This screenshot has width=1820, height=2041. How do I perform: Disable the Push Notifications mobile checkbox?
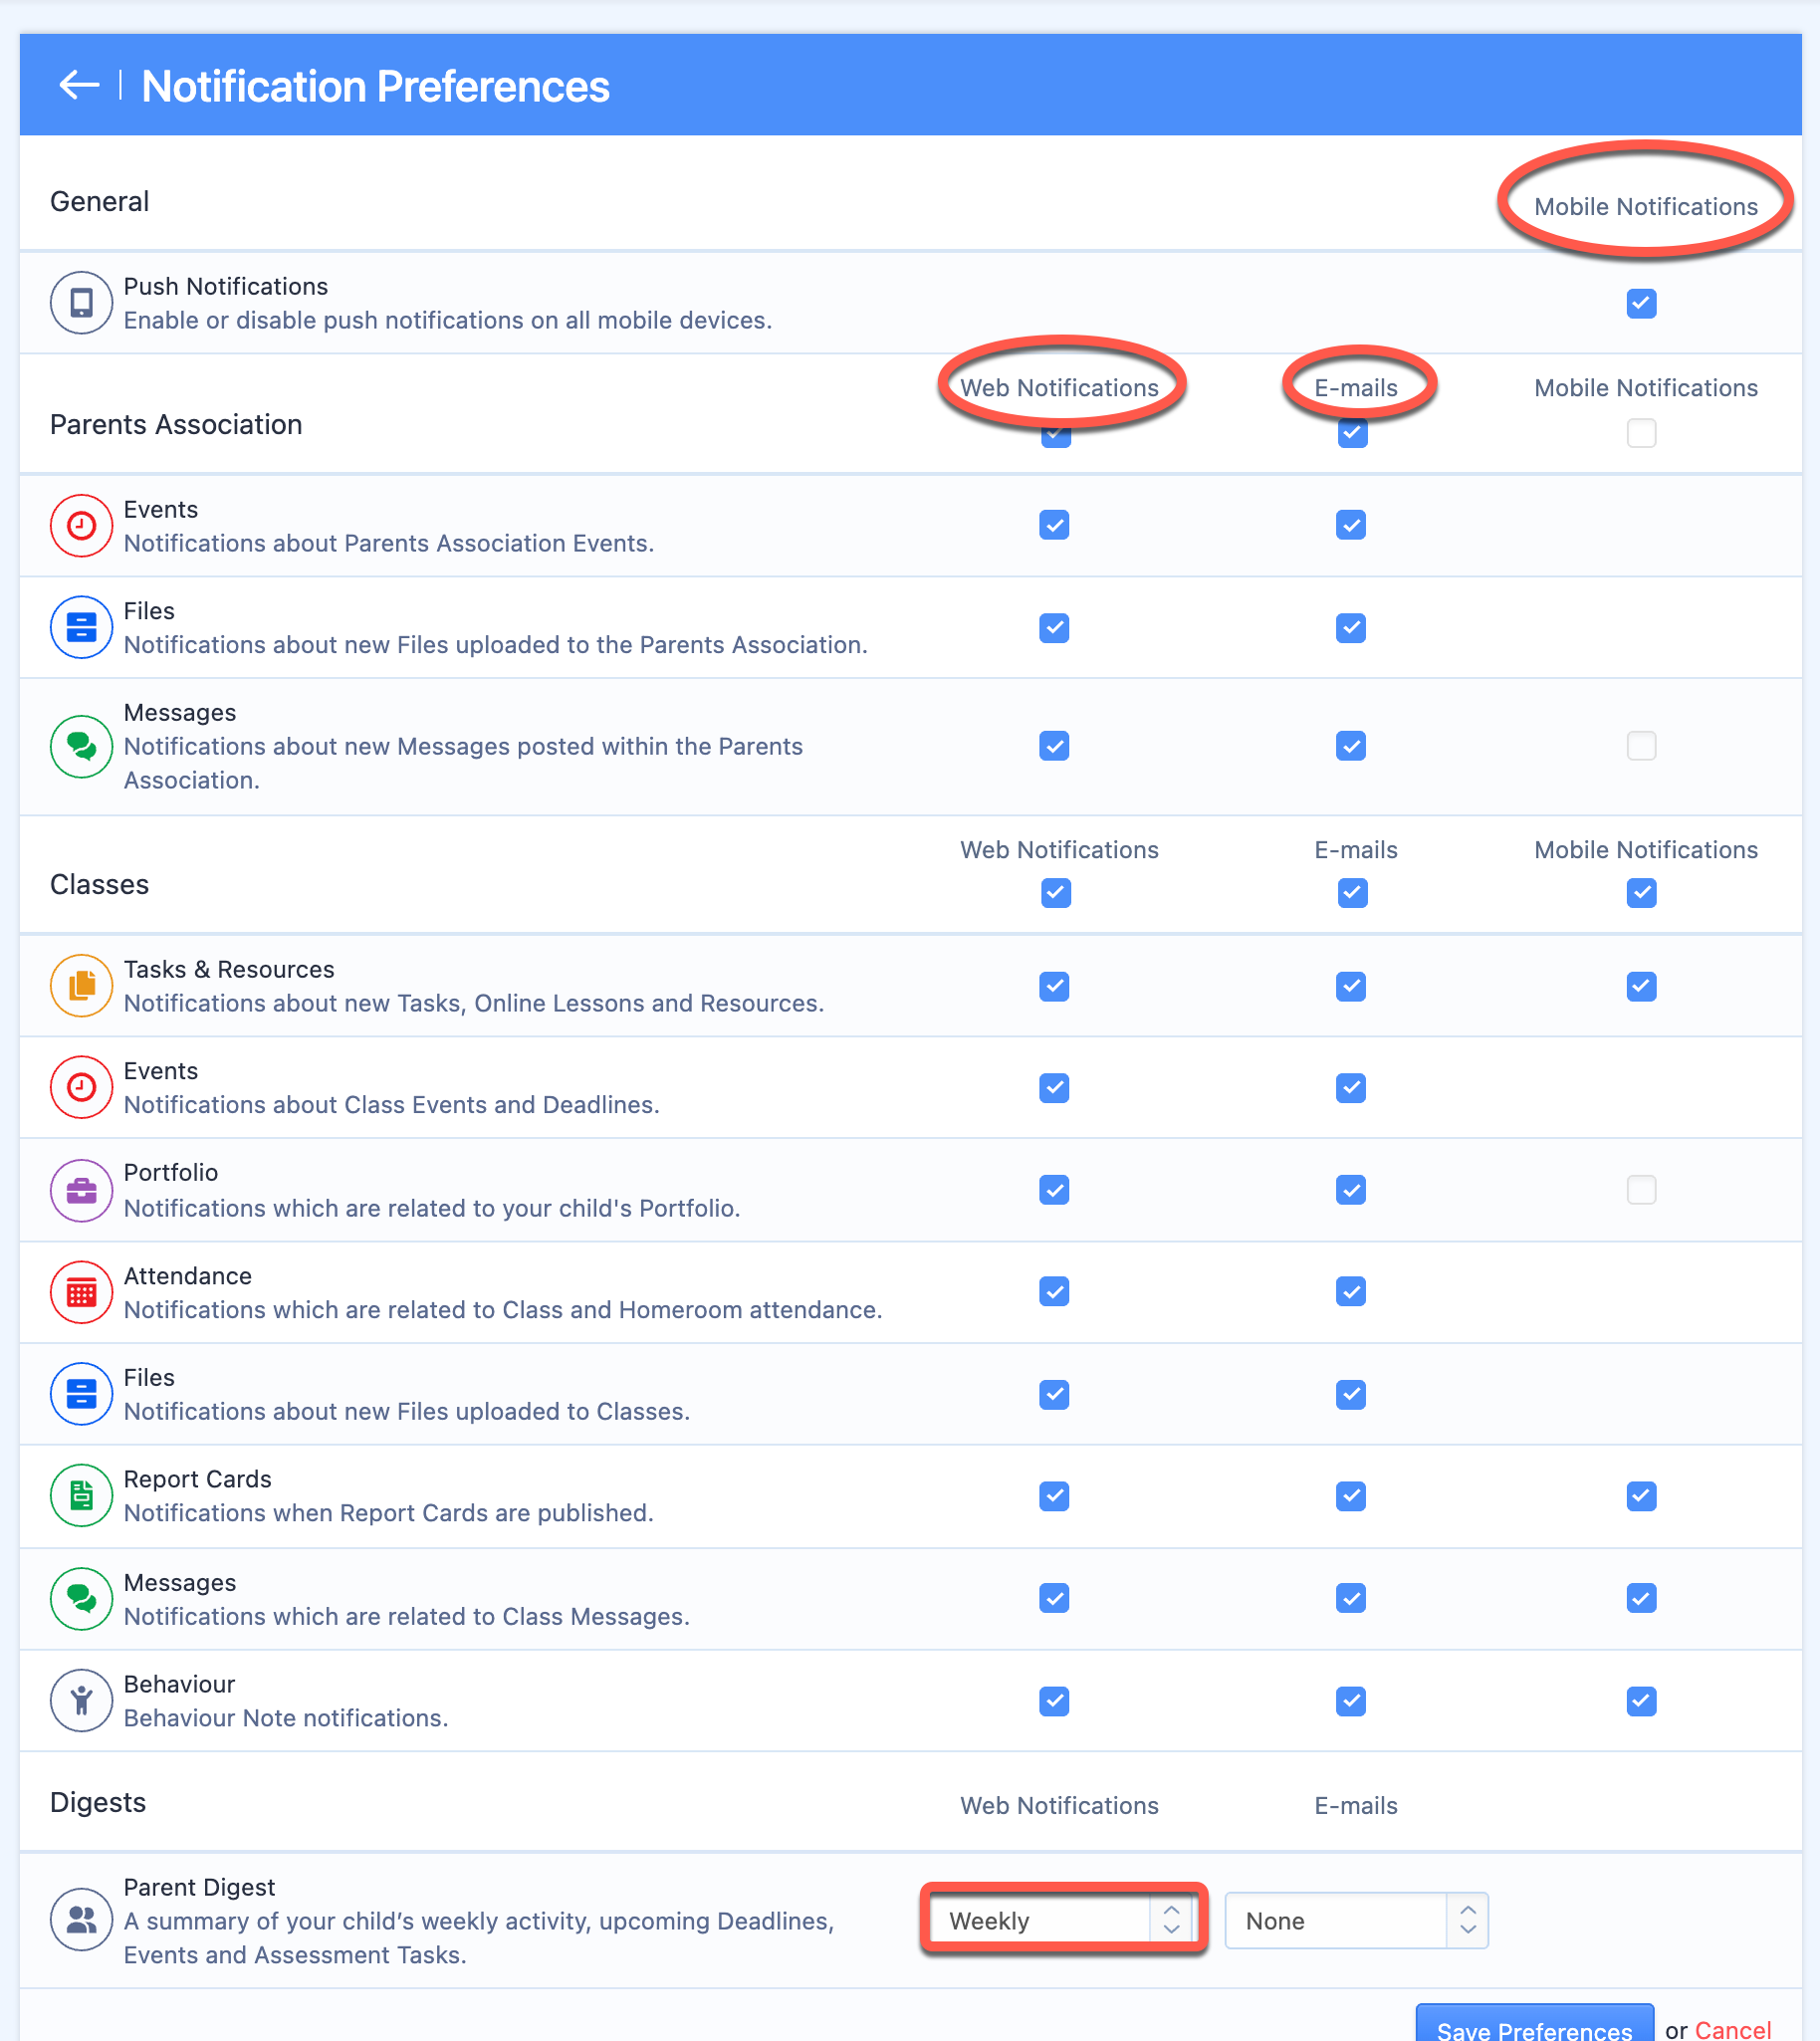click(x=1641, y=303)
